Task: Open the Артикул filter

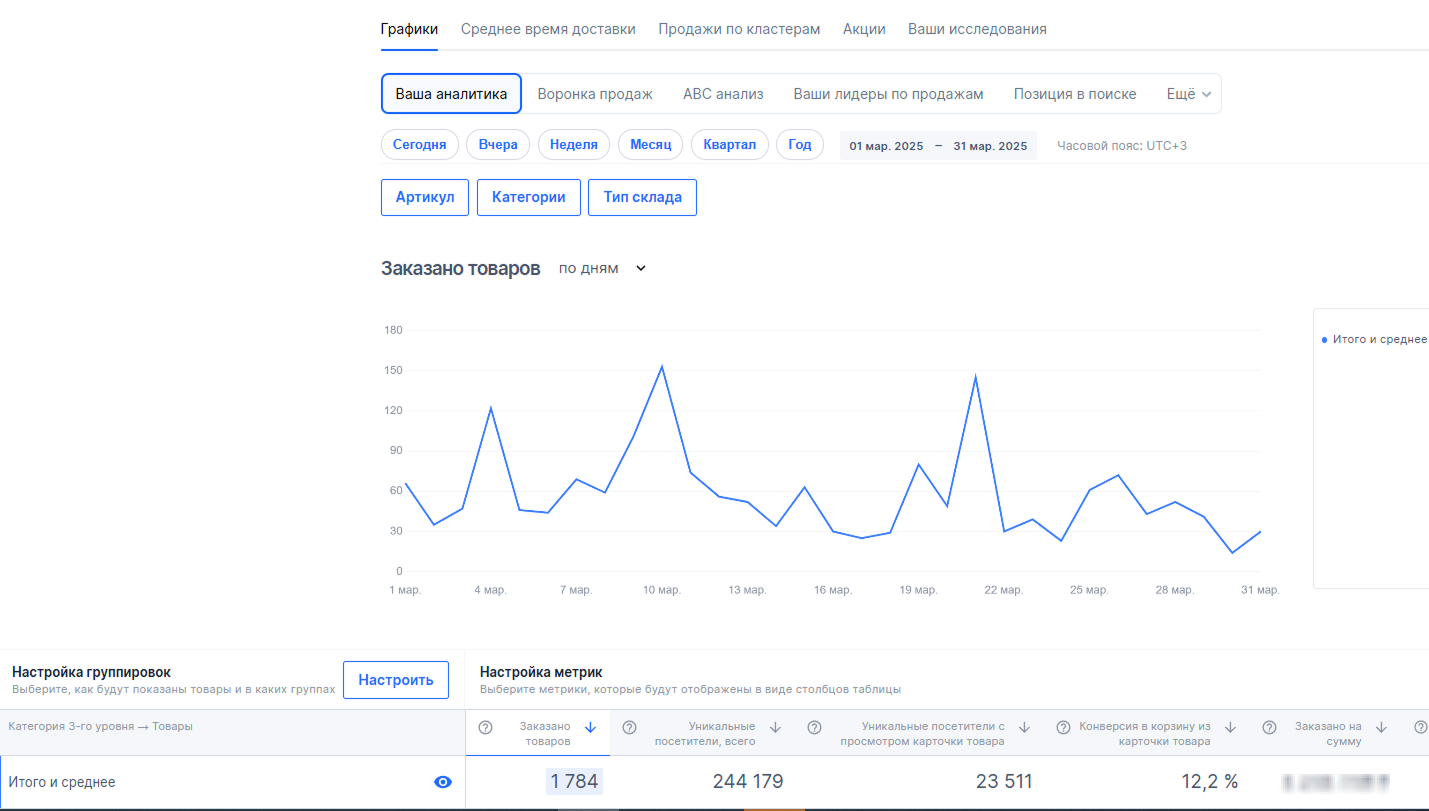Action: click(x=425, y=197)
